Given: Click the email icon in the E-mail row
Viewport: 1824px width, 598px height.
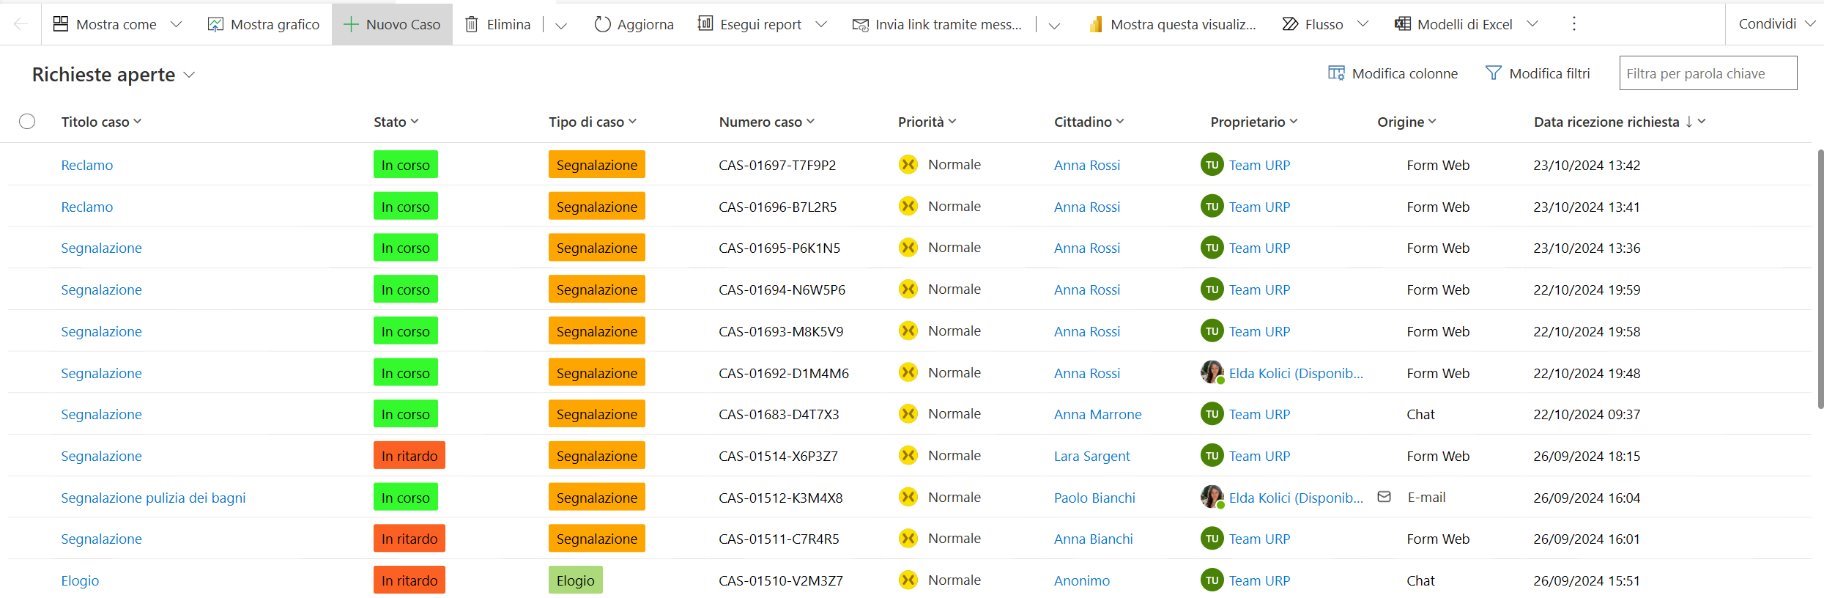Looking at the screenshot, I should pyautogui.click(x=1384, y=497).
